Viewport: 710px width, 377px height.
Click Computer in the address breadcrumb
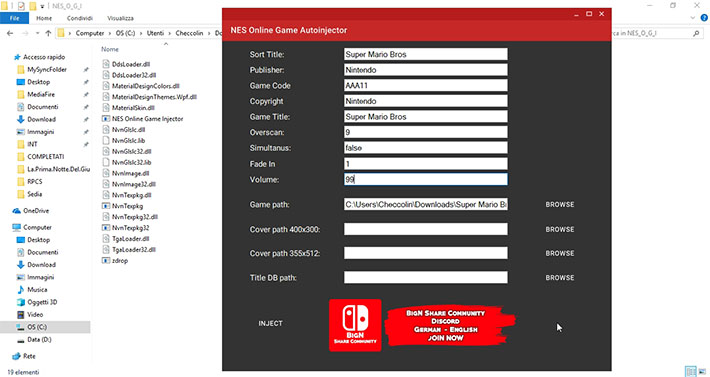click(x=90, y=33)
